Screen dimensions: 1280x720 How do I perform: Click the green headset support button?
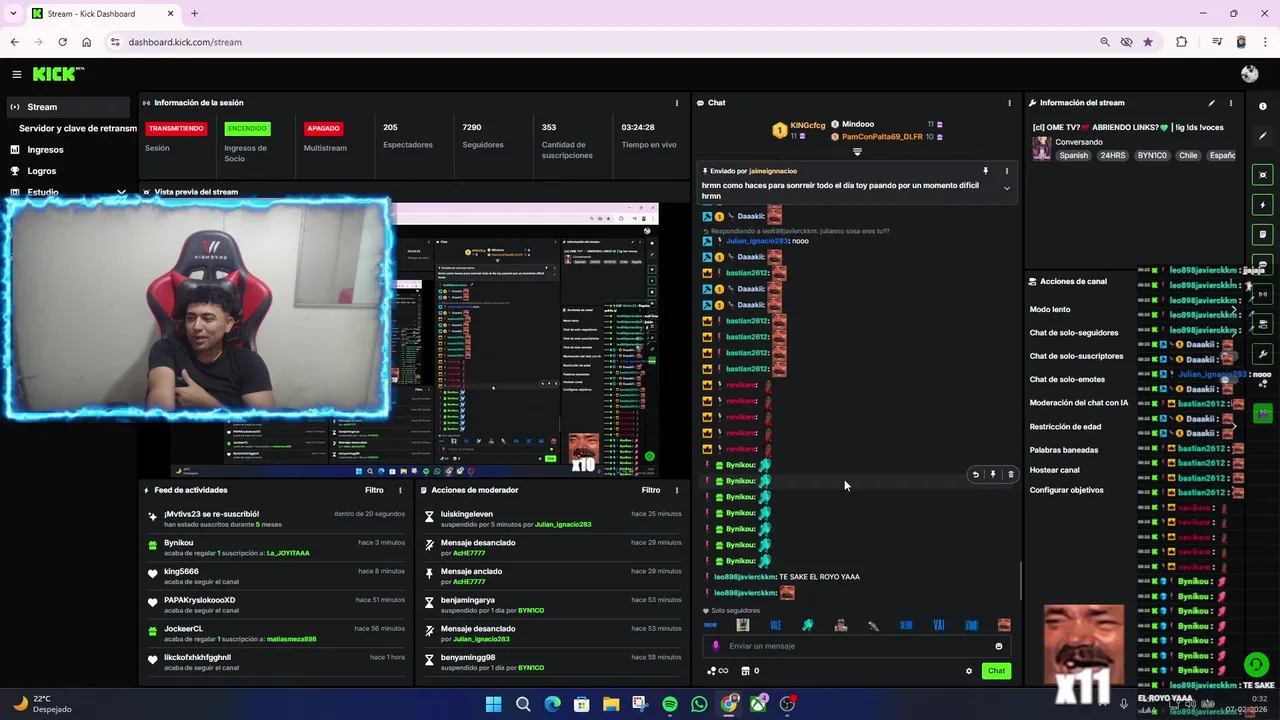[1256, 664]
